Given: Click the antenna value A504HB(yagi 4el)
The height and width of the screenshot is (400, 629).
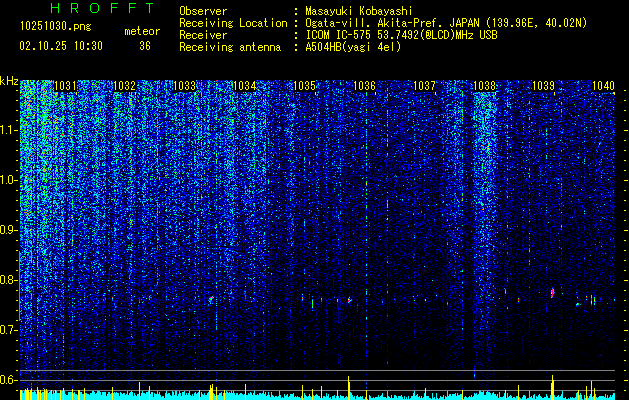Looking at the screenshot, I should (x=353, y=47).
